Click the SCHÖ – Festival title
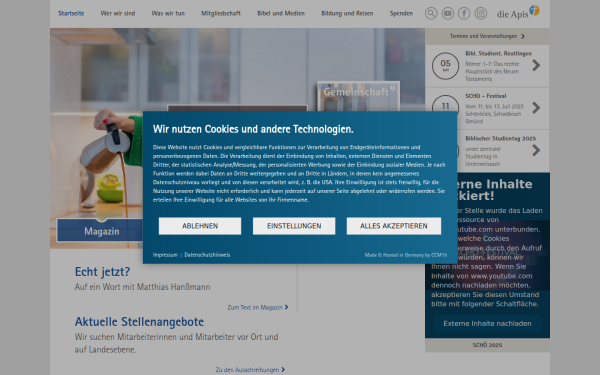 tap(486, 96)
